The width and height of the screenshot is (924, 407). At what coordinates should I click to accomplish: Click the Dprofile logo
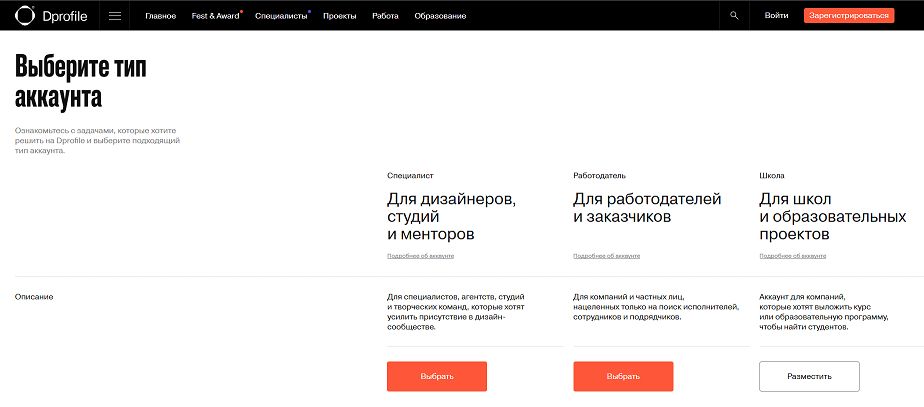pyautogui.click(x=51, y=16)
